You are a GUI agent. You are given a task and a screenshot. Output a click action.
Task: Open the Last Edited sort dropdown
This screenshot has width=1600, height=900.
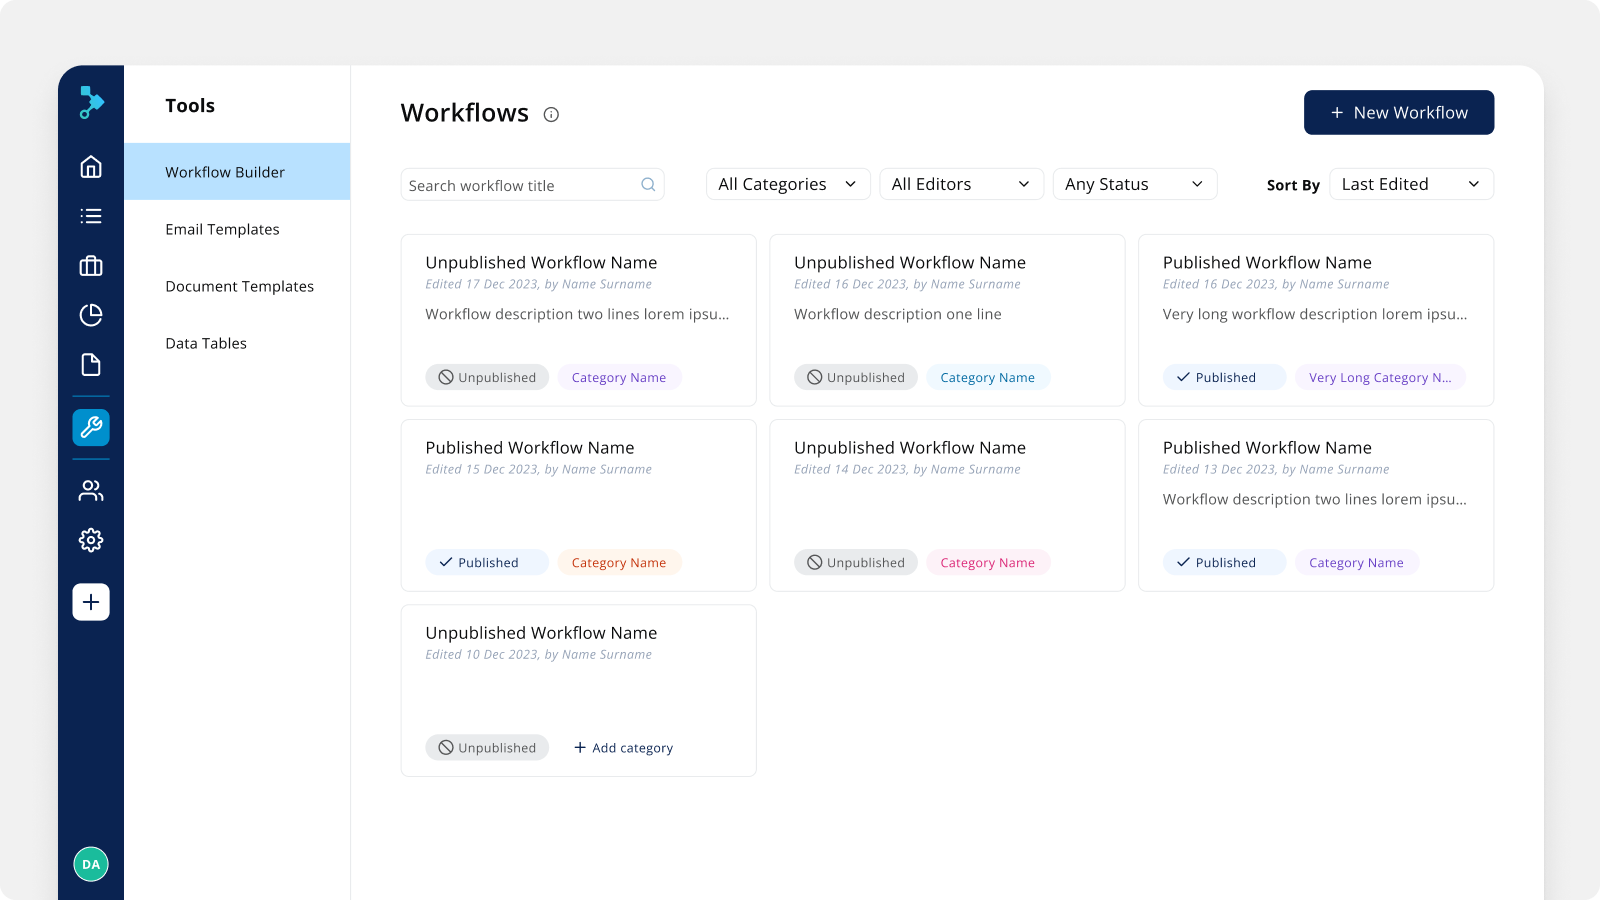1411,184
